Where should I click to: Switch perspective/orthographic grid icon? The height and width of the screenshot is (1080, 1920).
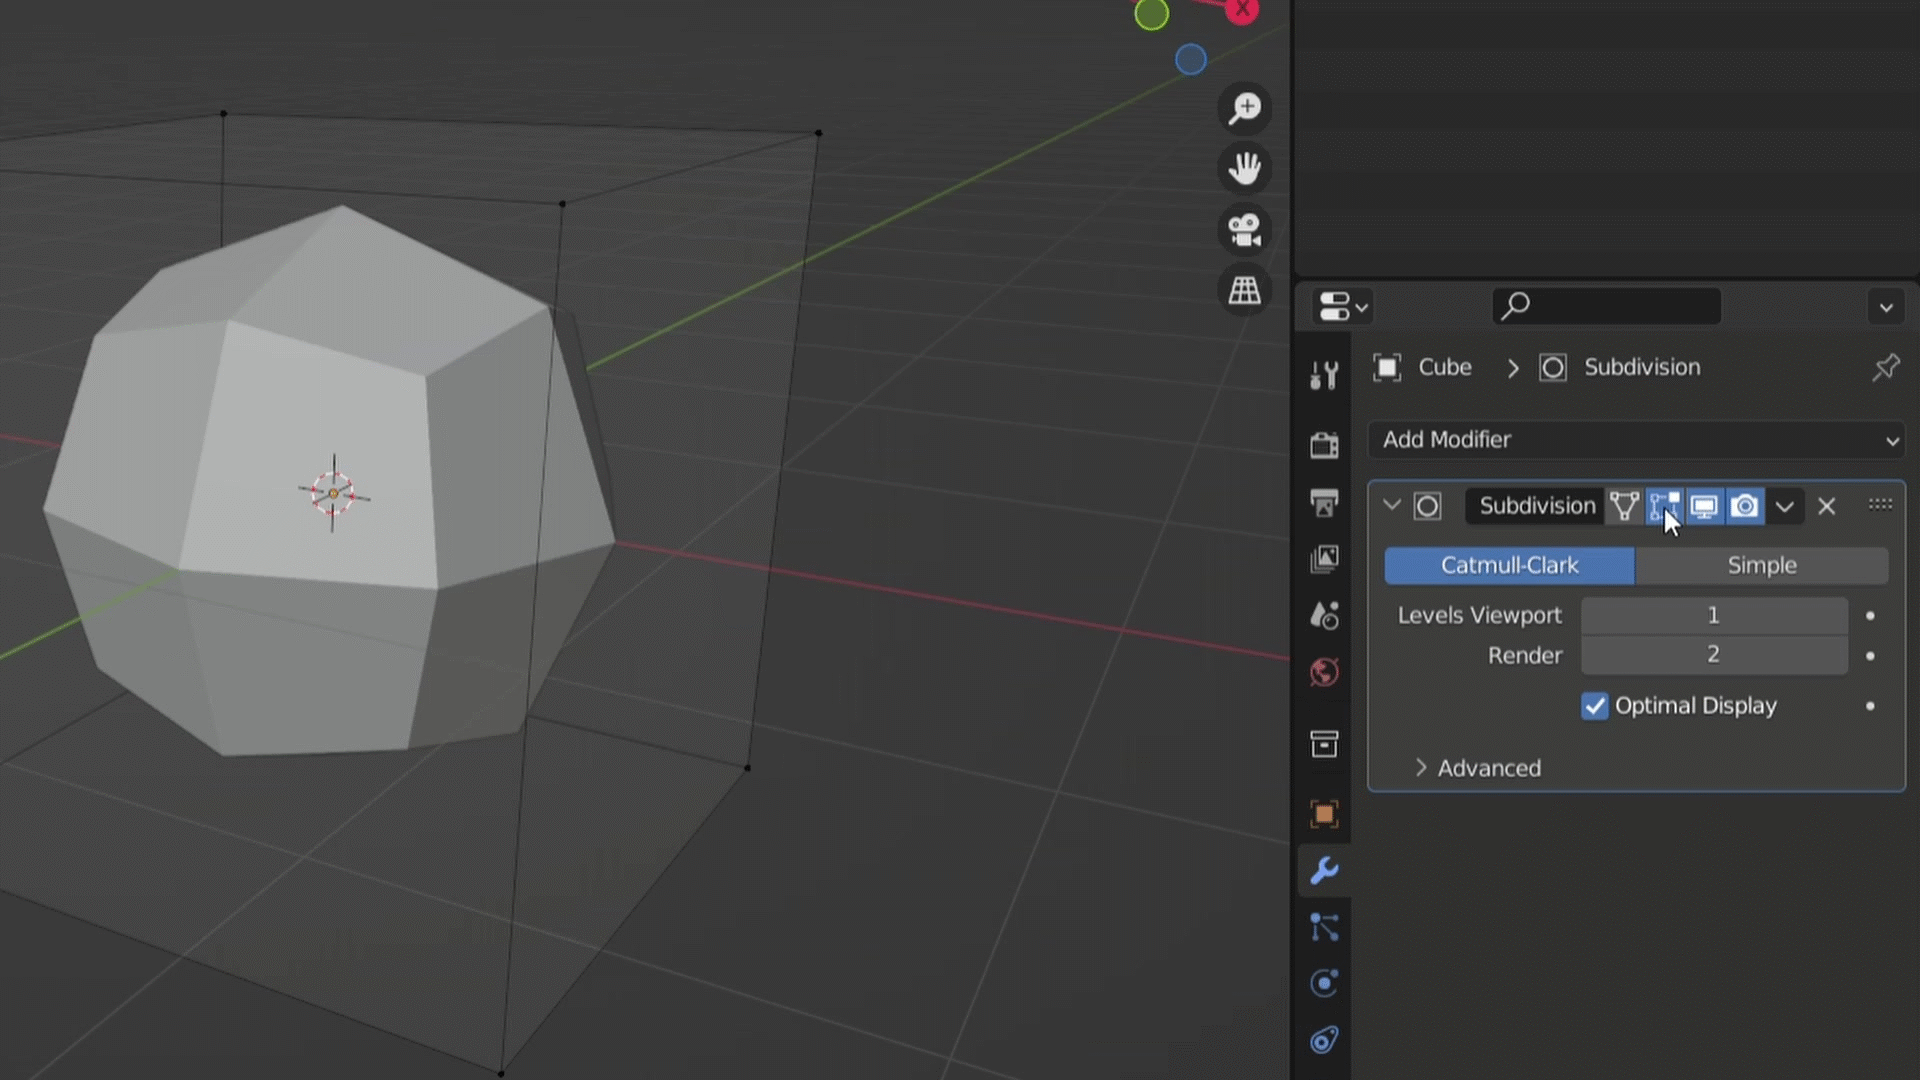[x=1245, y=291]
